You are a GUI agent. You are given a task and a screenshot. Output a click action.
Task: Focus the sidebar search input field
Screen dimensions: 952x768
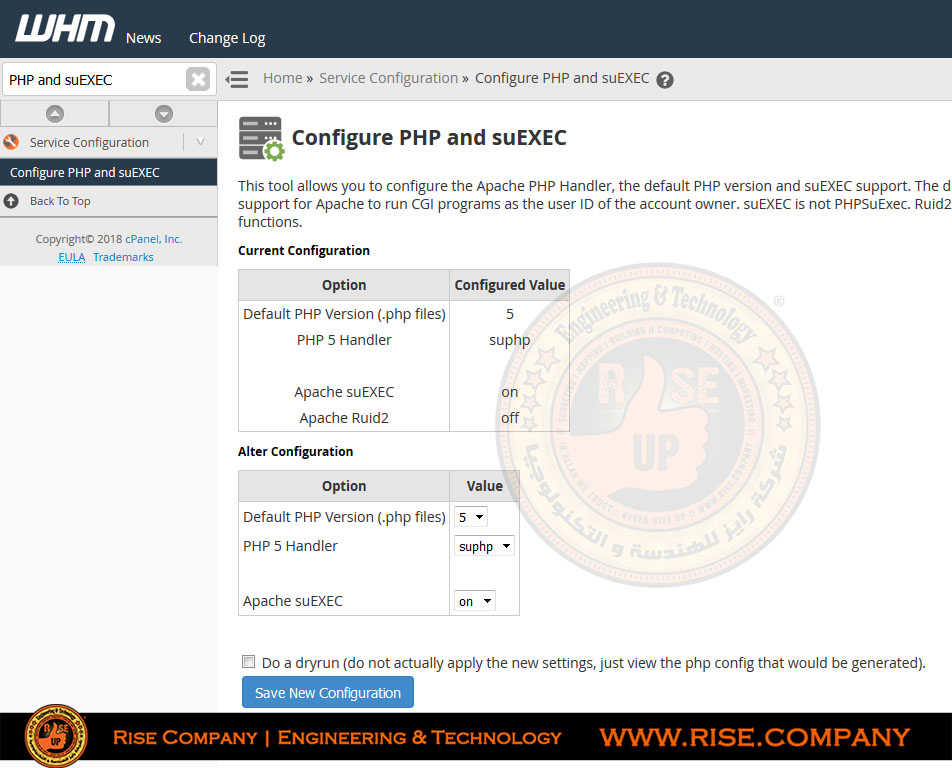pyautogui.click(x=95, y=80)
